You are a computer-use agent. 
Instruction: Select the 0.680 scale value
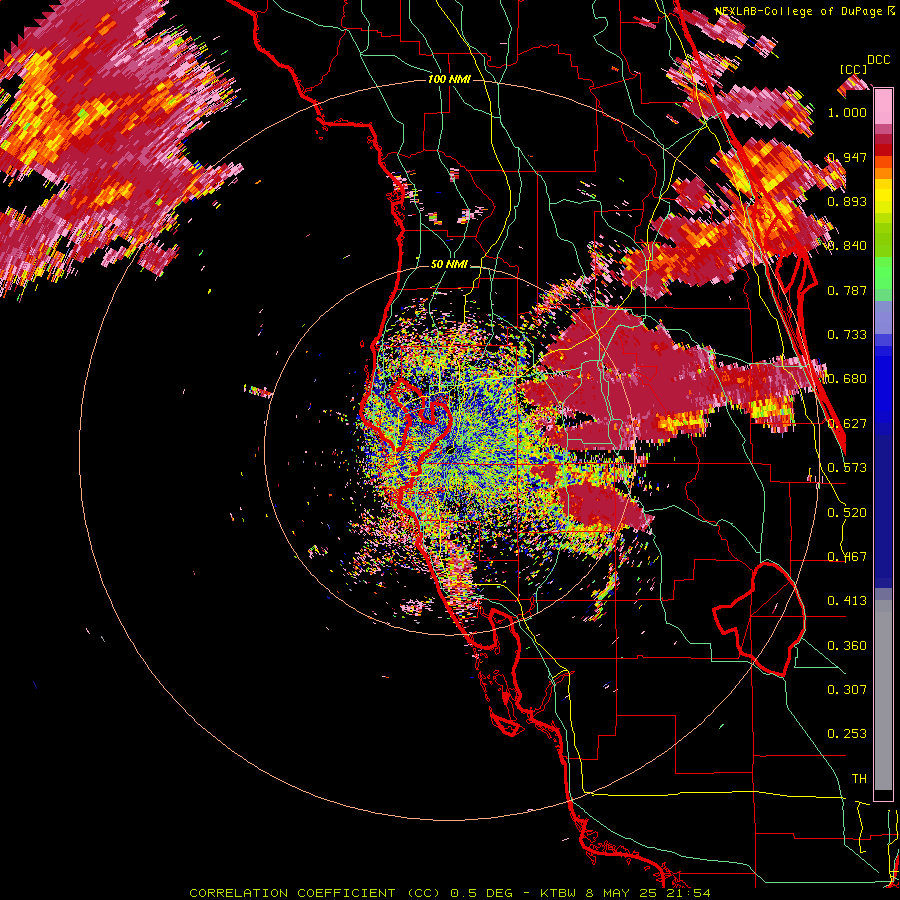coord(847,379)
